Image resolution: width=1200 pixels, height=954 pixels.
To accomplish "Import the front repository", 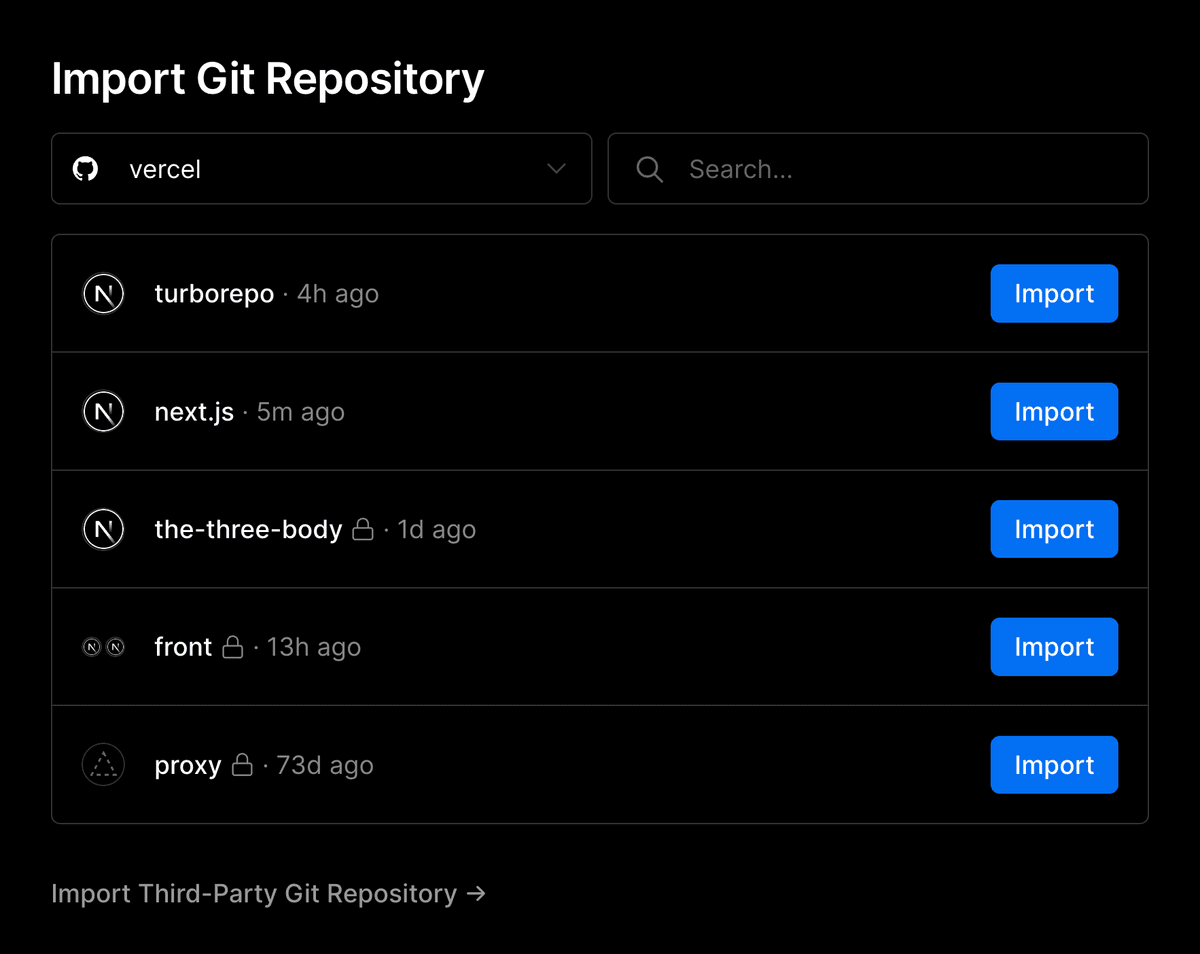I will [1054, 648].
